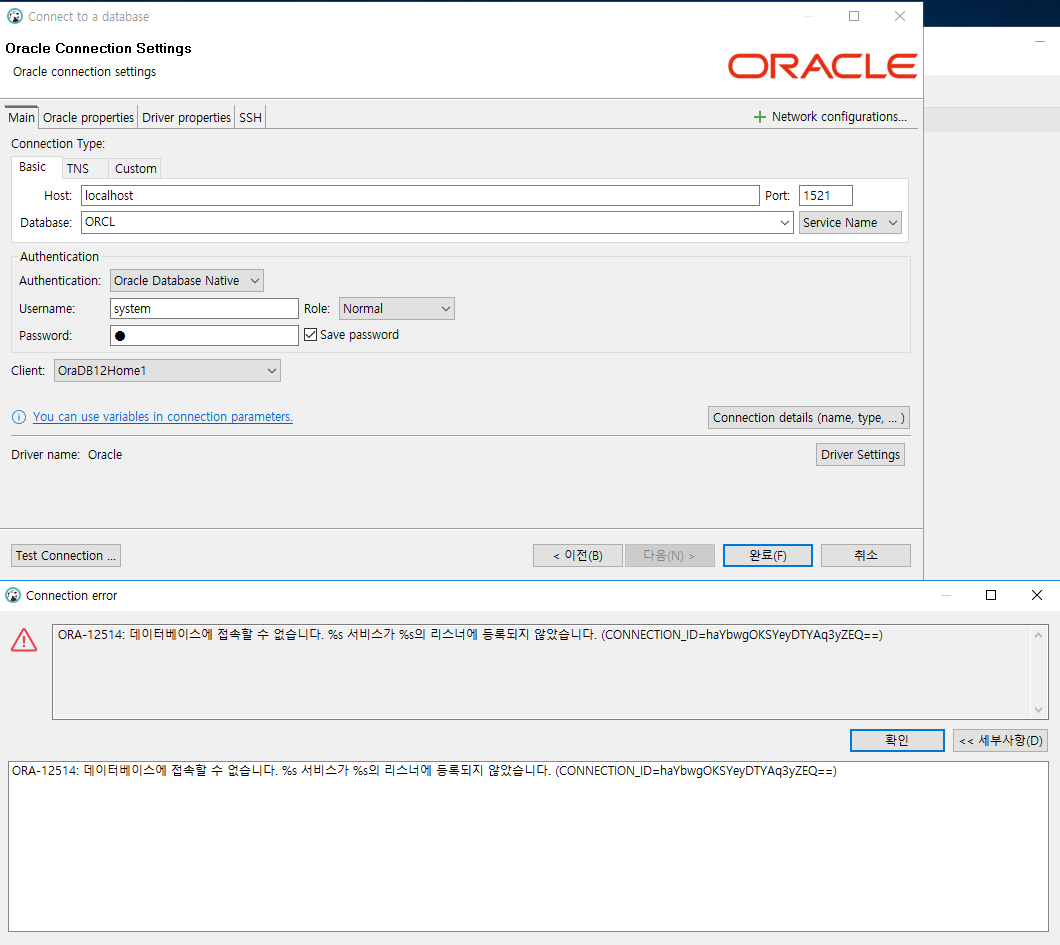
Task: Open the Client OraDB12Home1 dropdown
Action: pos(167,370)
